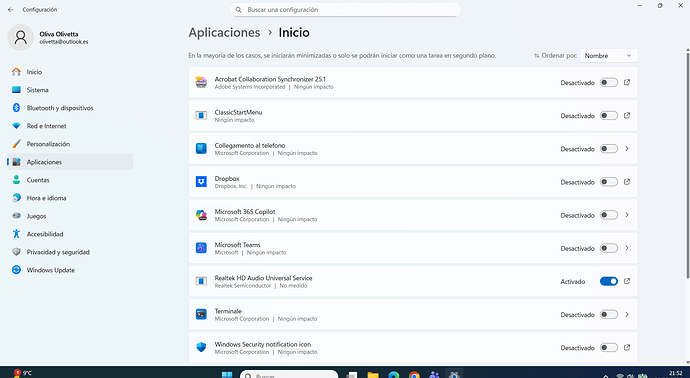This screenshot has width=690, height=378.
Task: Open external link icon for Dropbox
Action: tap(627, 182)
